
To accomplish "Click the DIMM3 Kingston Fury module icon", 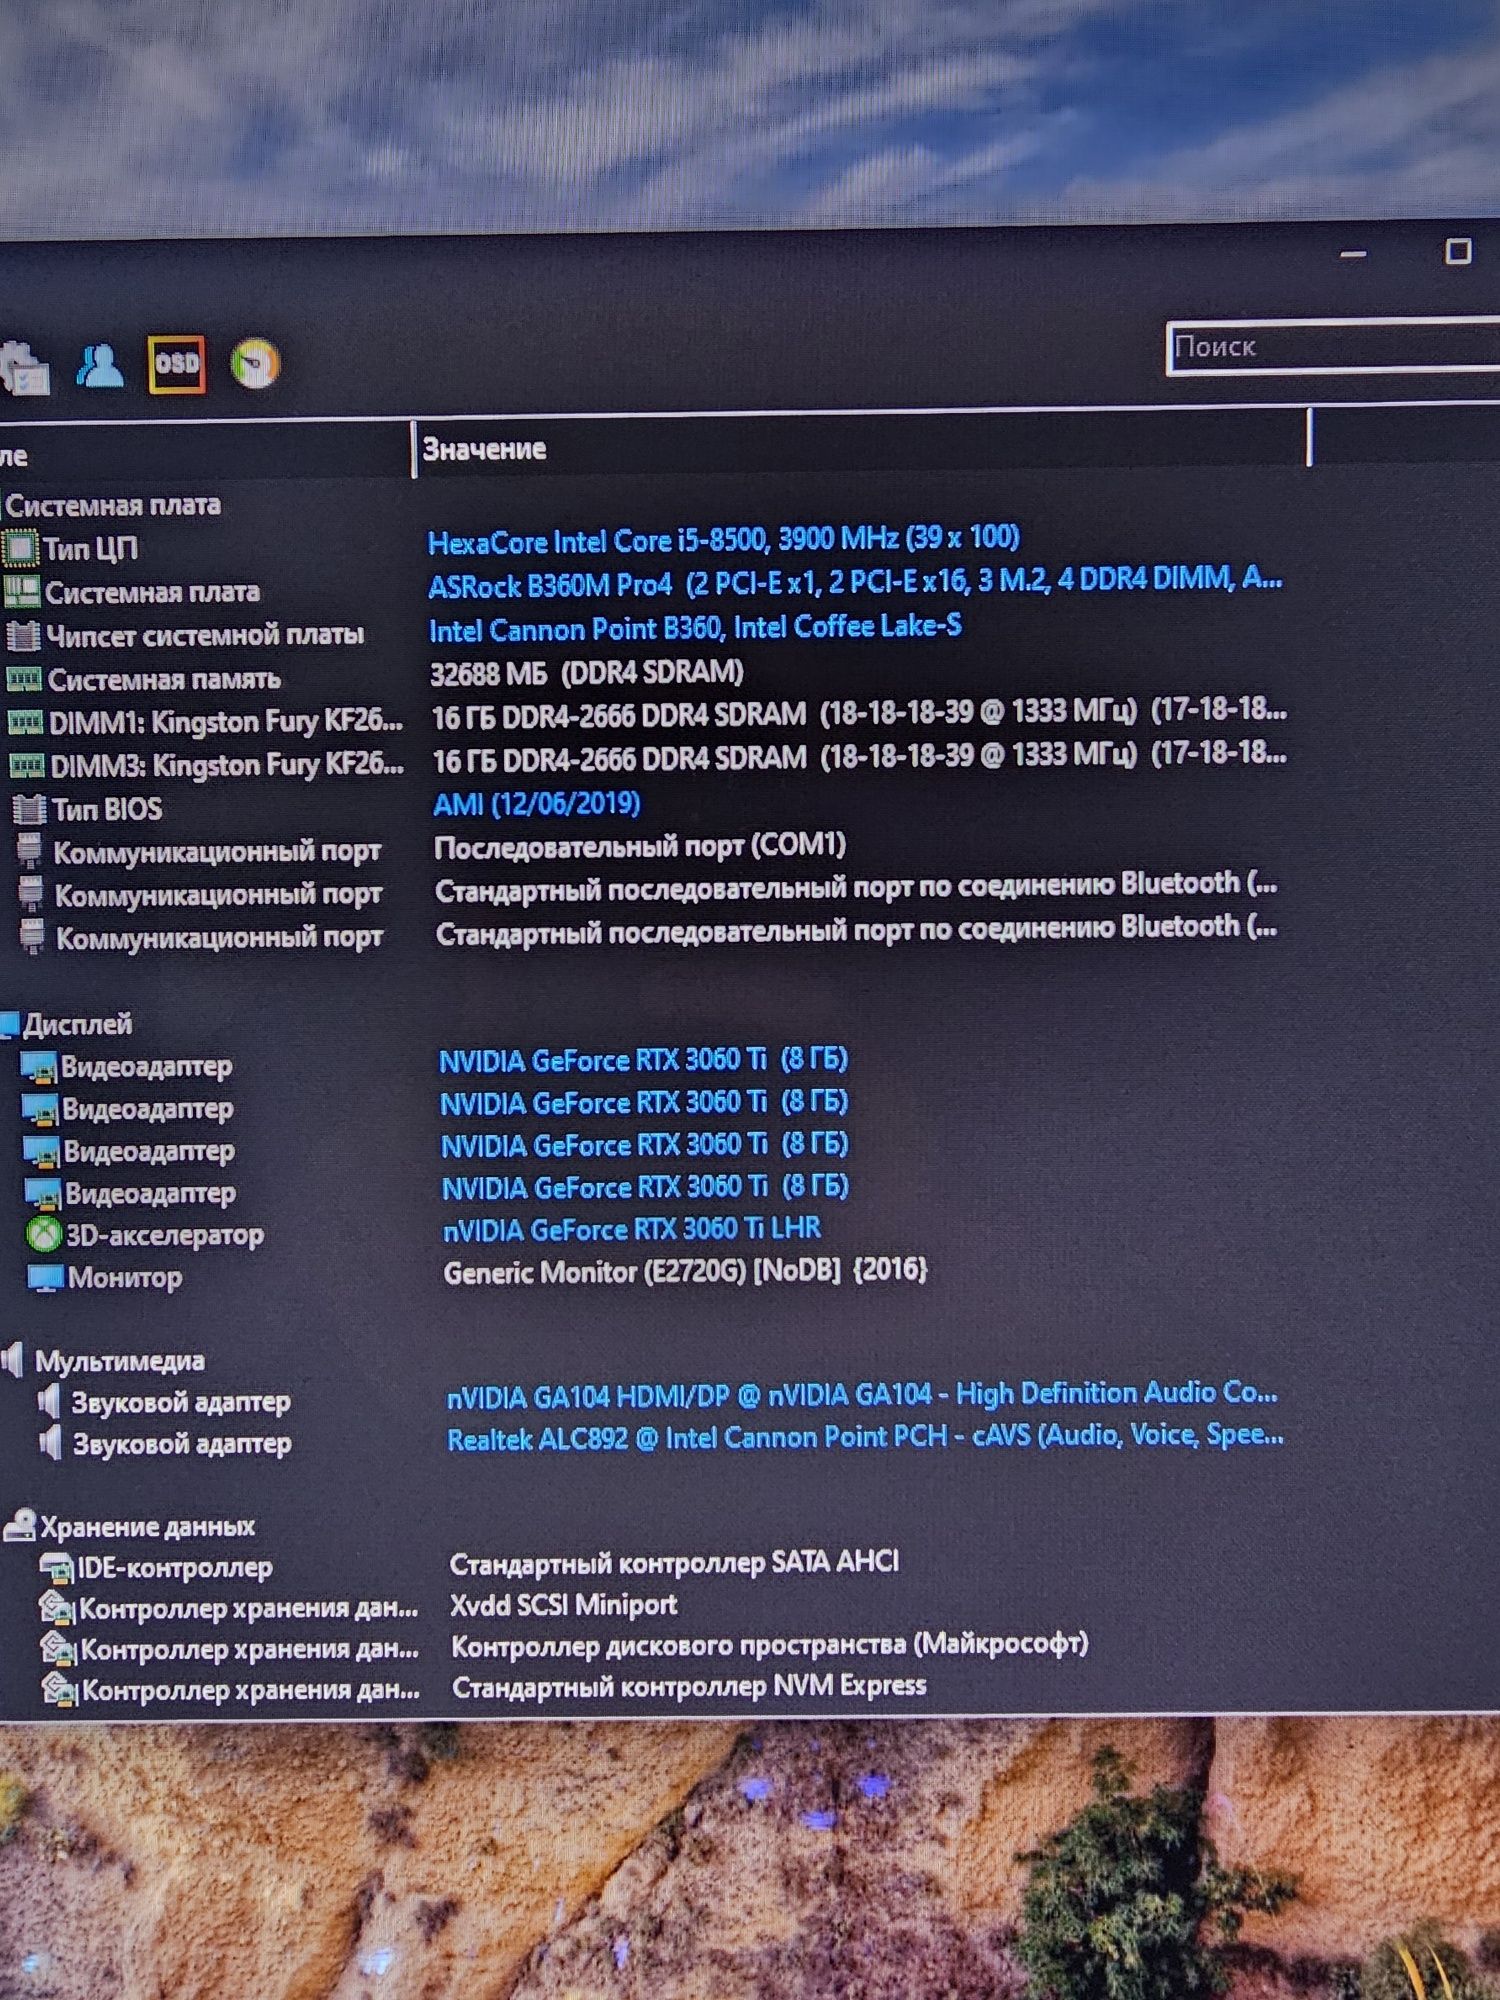I will click(x=27, y=765).
